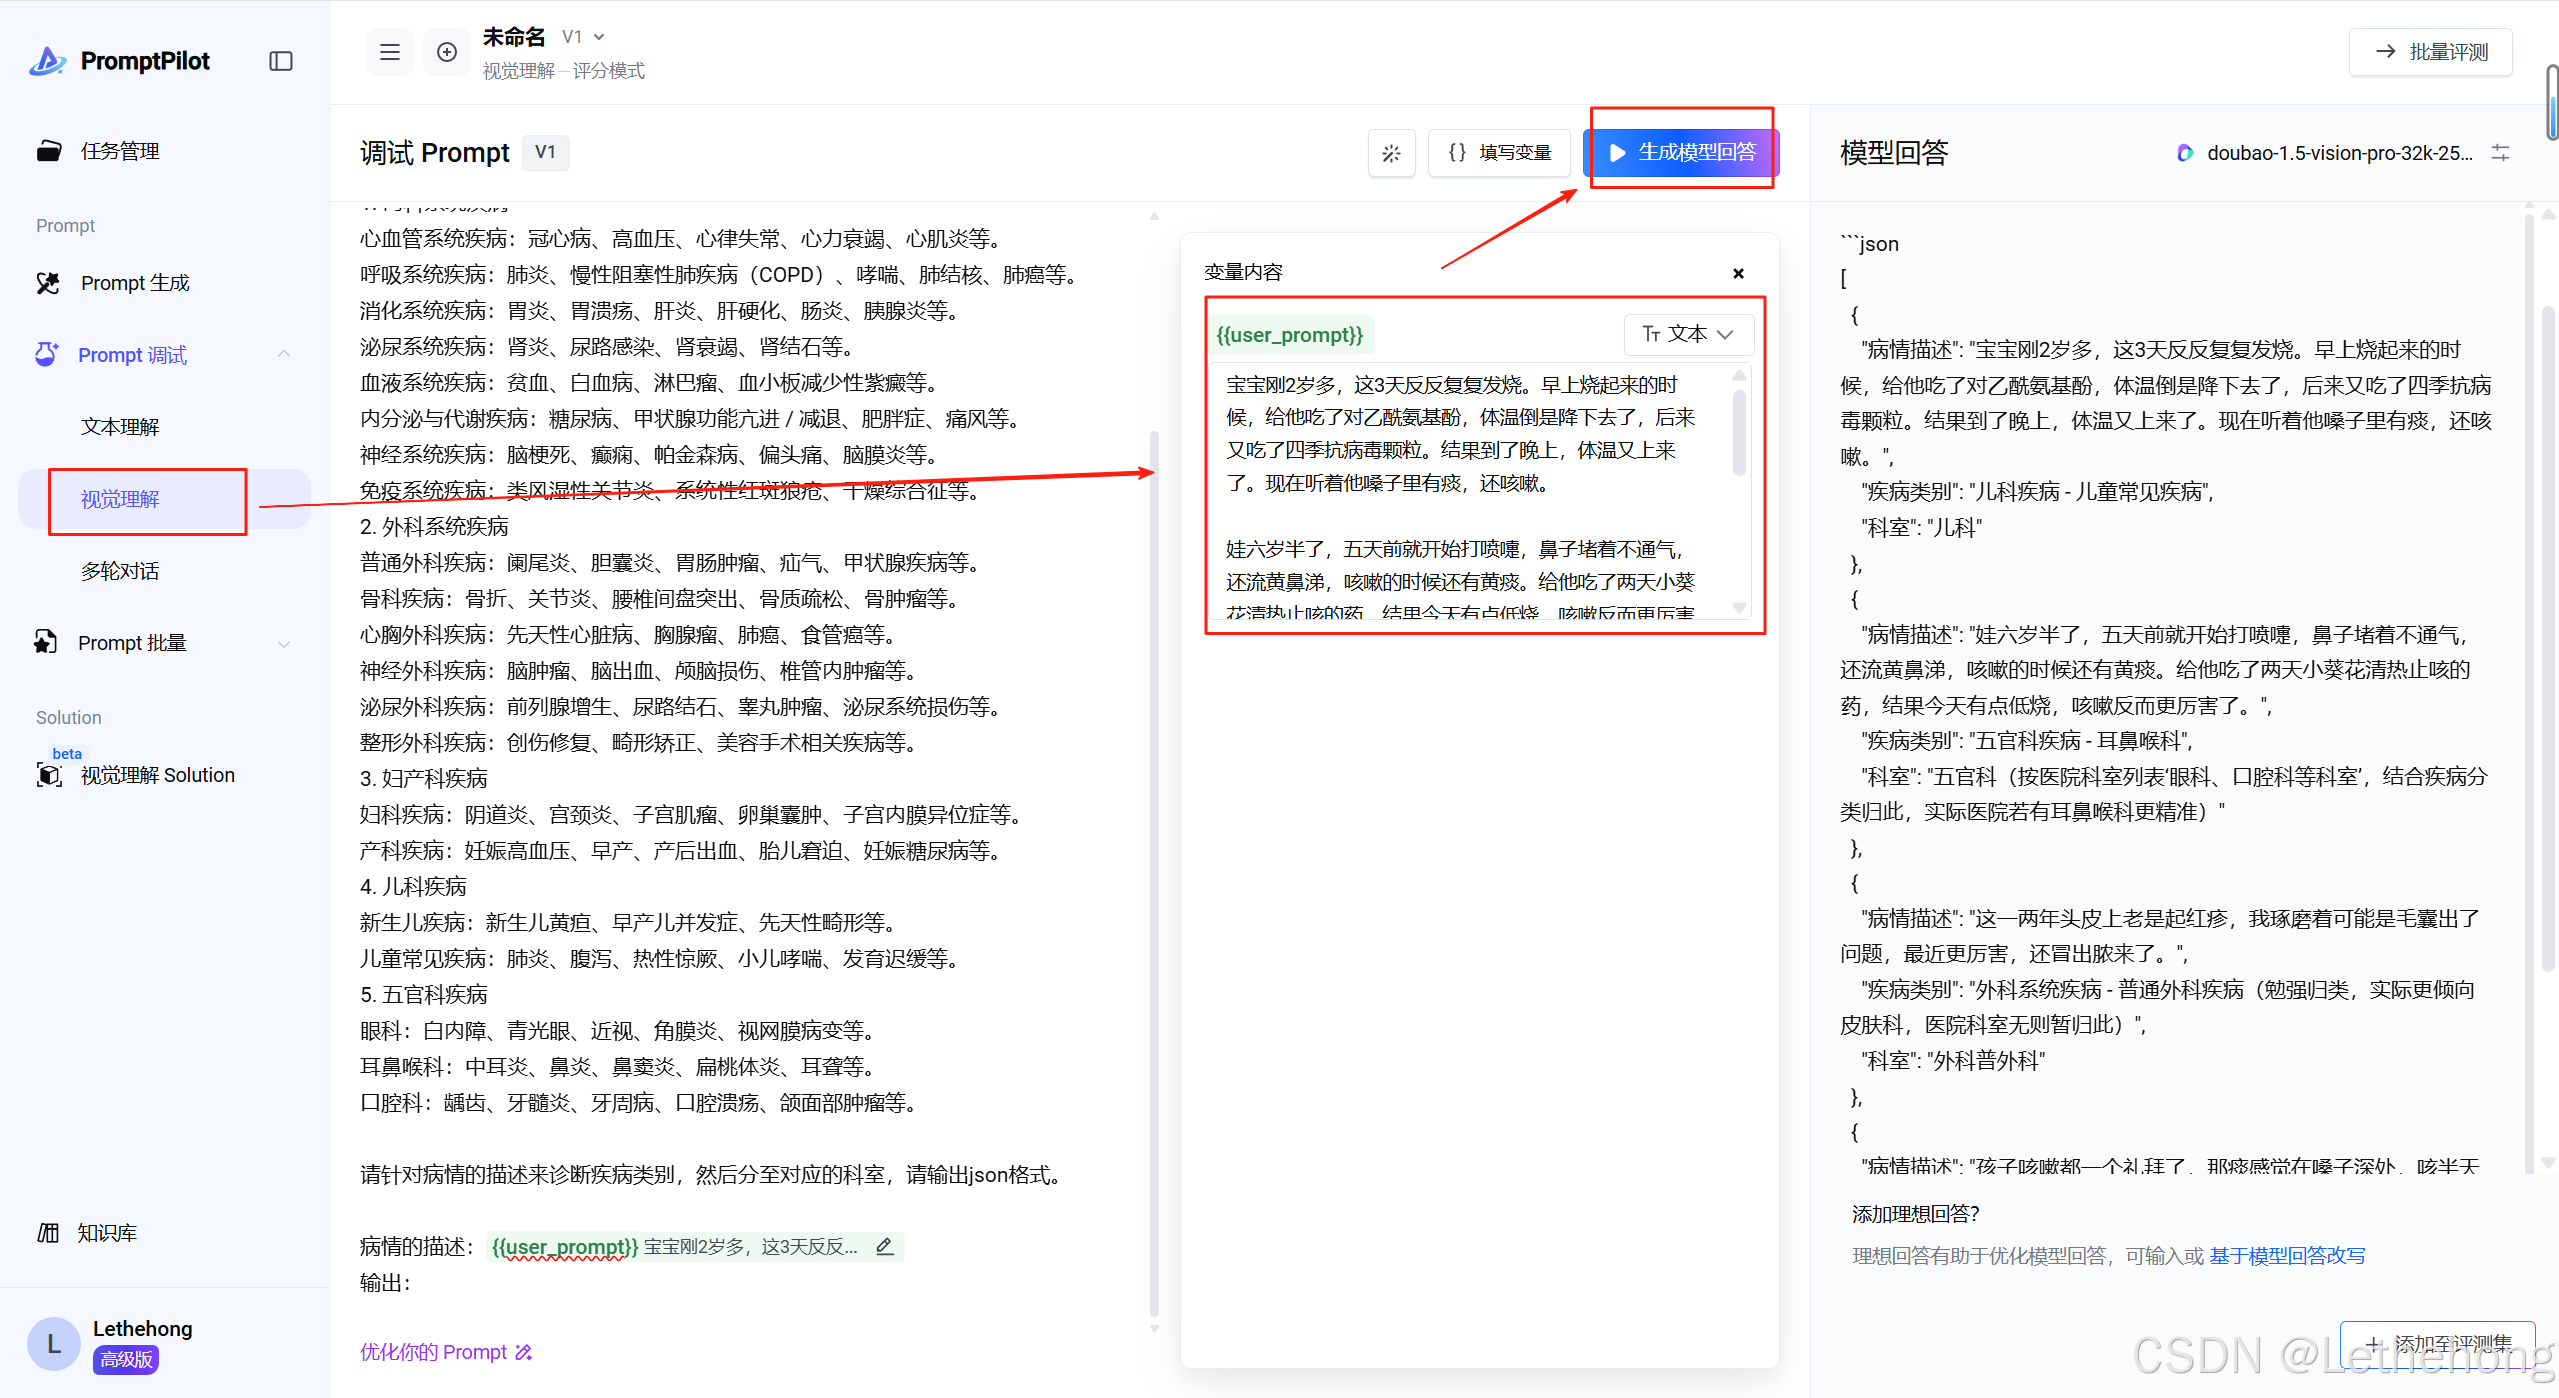Screen dimensions: 2559x1398
Task: Click the 优化你的 Prompt link
Action: [x=446, y=1352]
